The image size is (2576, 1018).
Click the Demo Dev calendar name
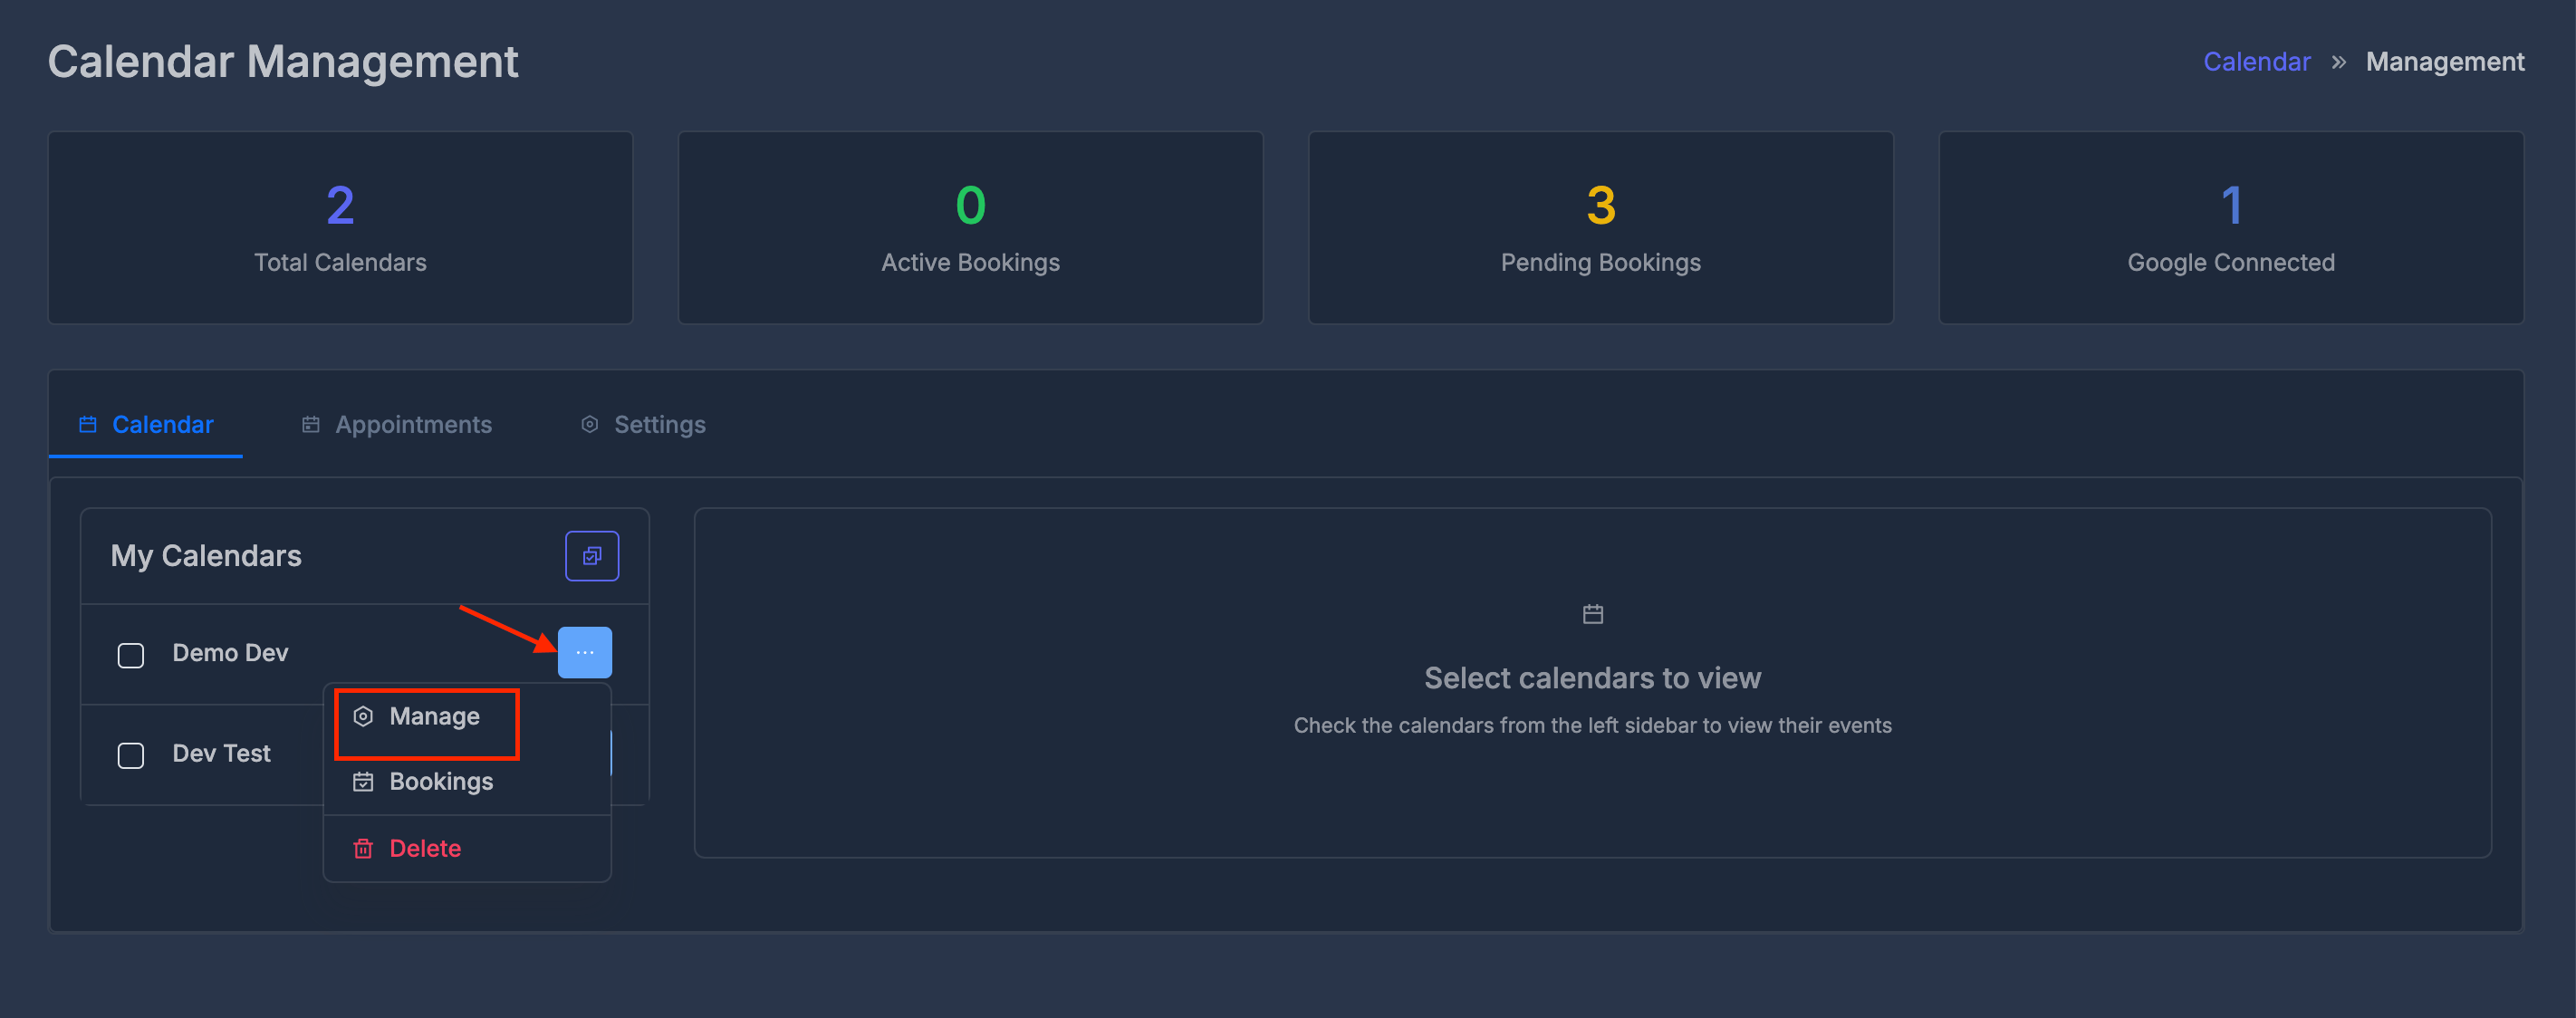coord(230,653)
